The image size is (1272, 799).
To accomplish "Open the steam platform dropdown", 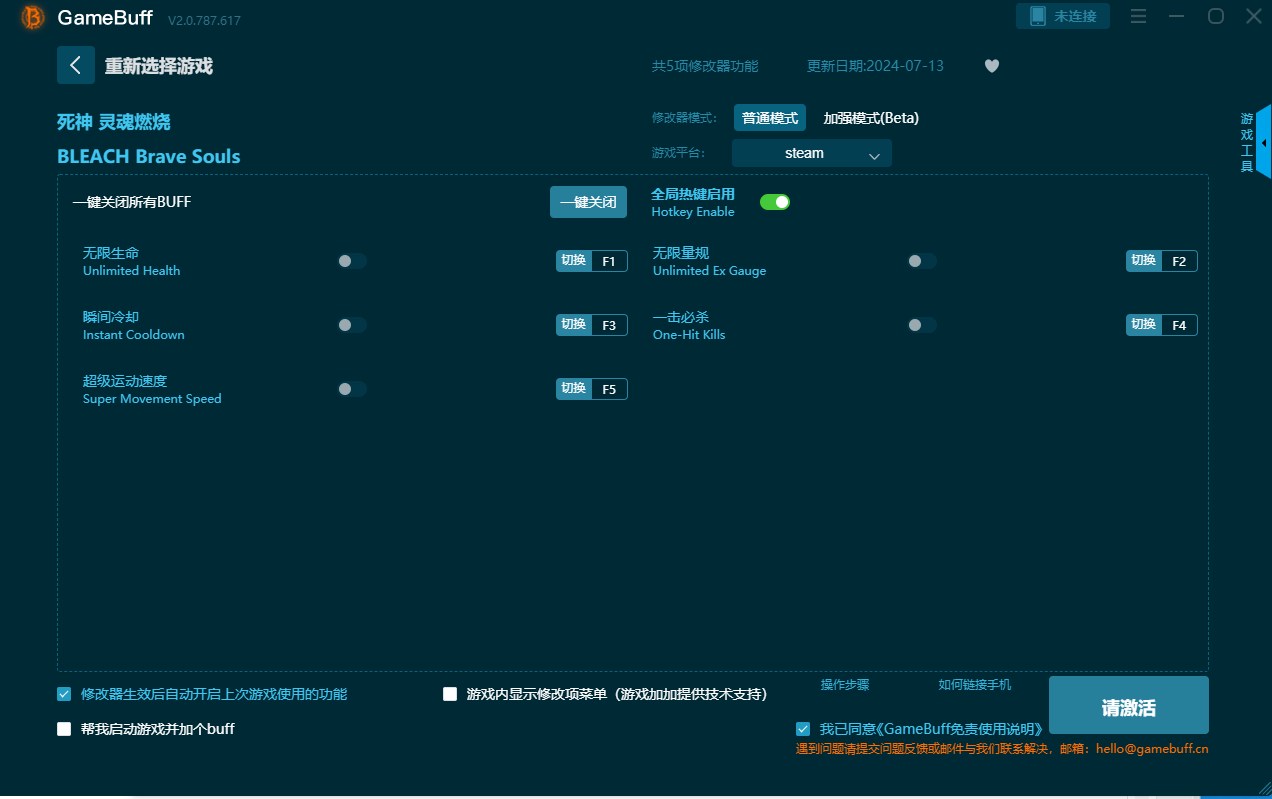I will click(x=811, y=153).
